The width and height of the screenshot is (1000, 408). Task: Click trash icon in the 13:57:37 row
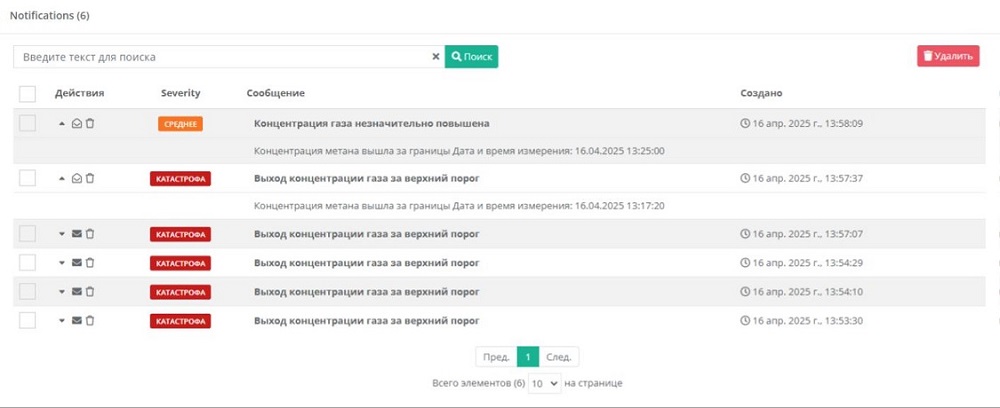click(90, 179)
